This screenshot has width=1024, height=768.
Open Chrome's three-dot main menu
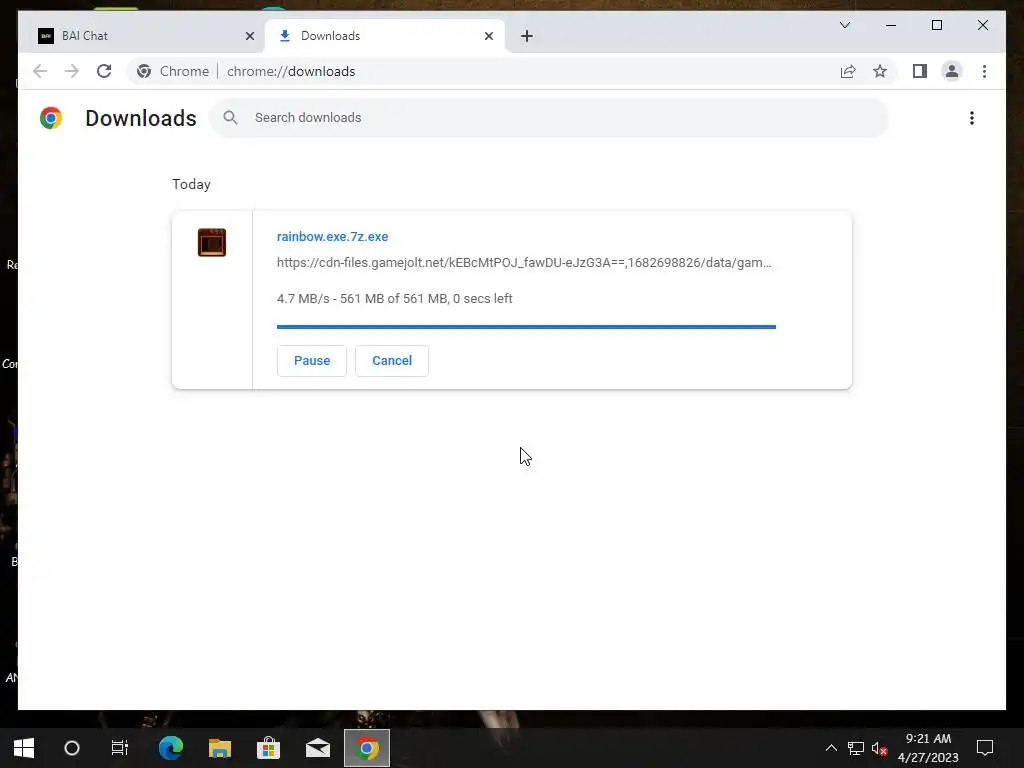click(984, 71)
